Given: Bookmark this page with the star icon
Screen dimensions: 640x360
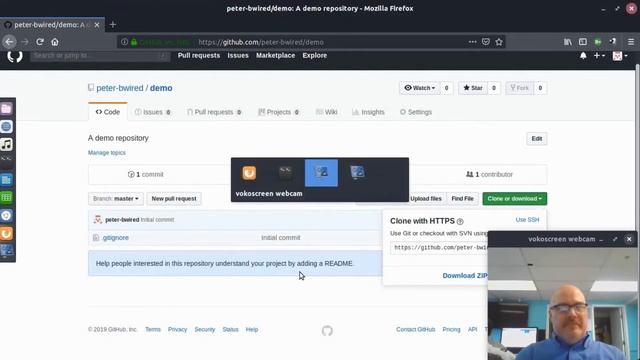Looking at the screenshot, I should pyautogui.click(x=499, y=42).
